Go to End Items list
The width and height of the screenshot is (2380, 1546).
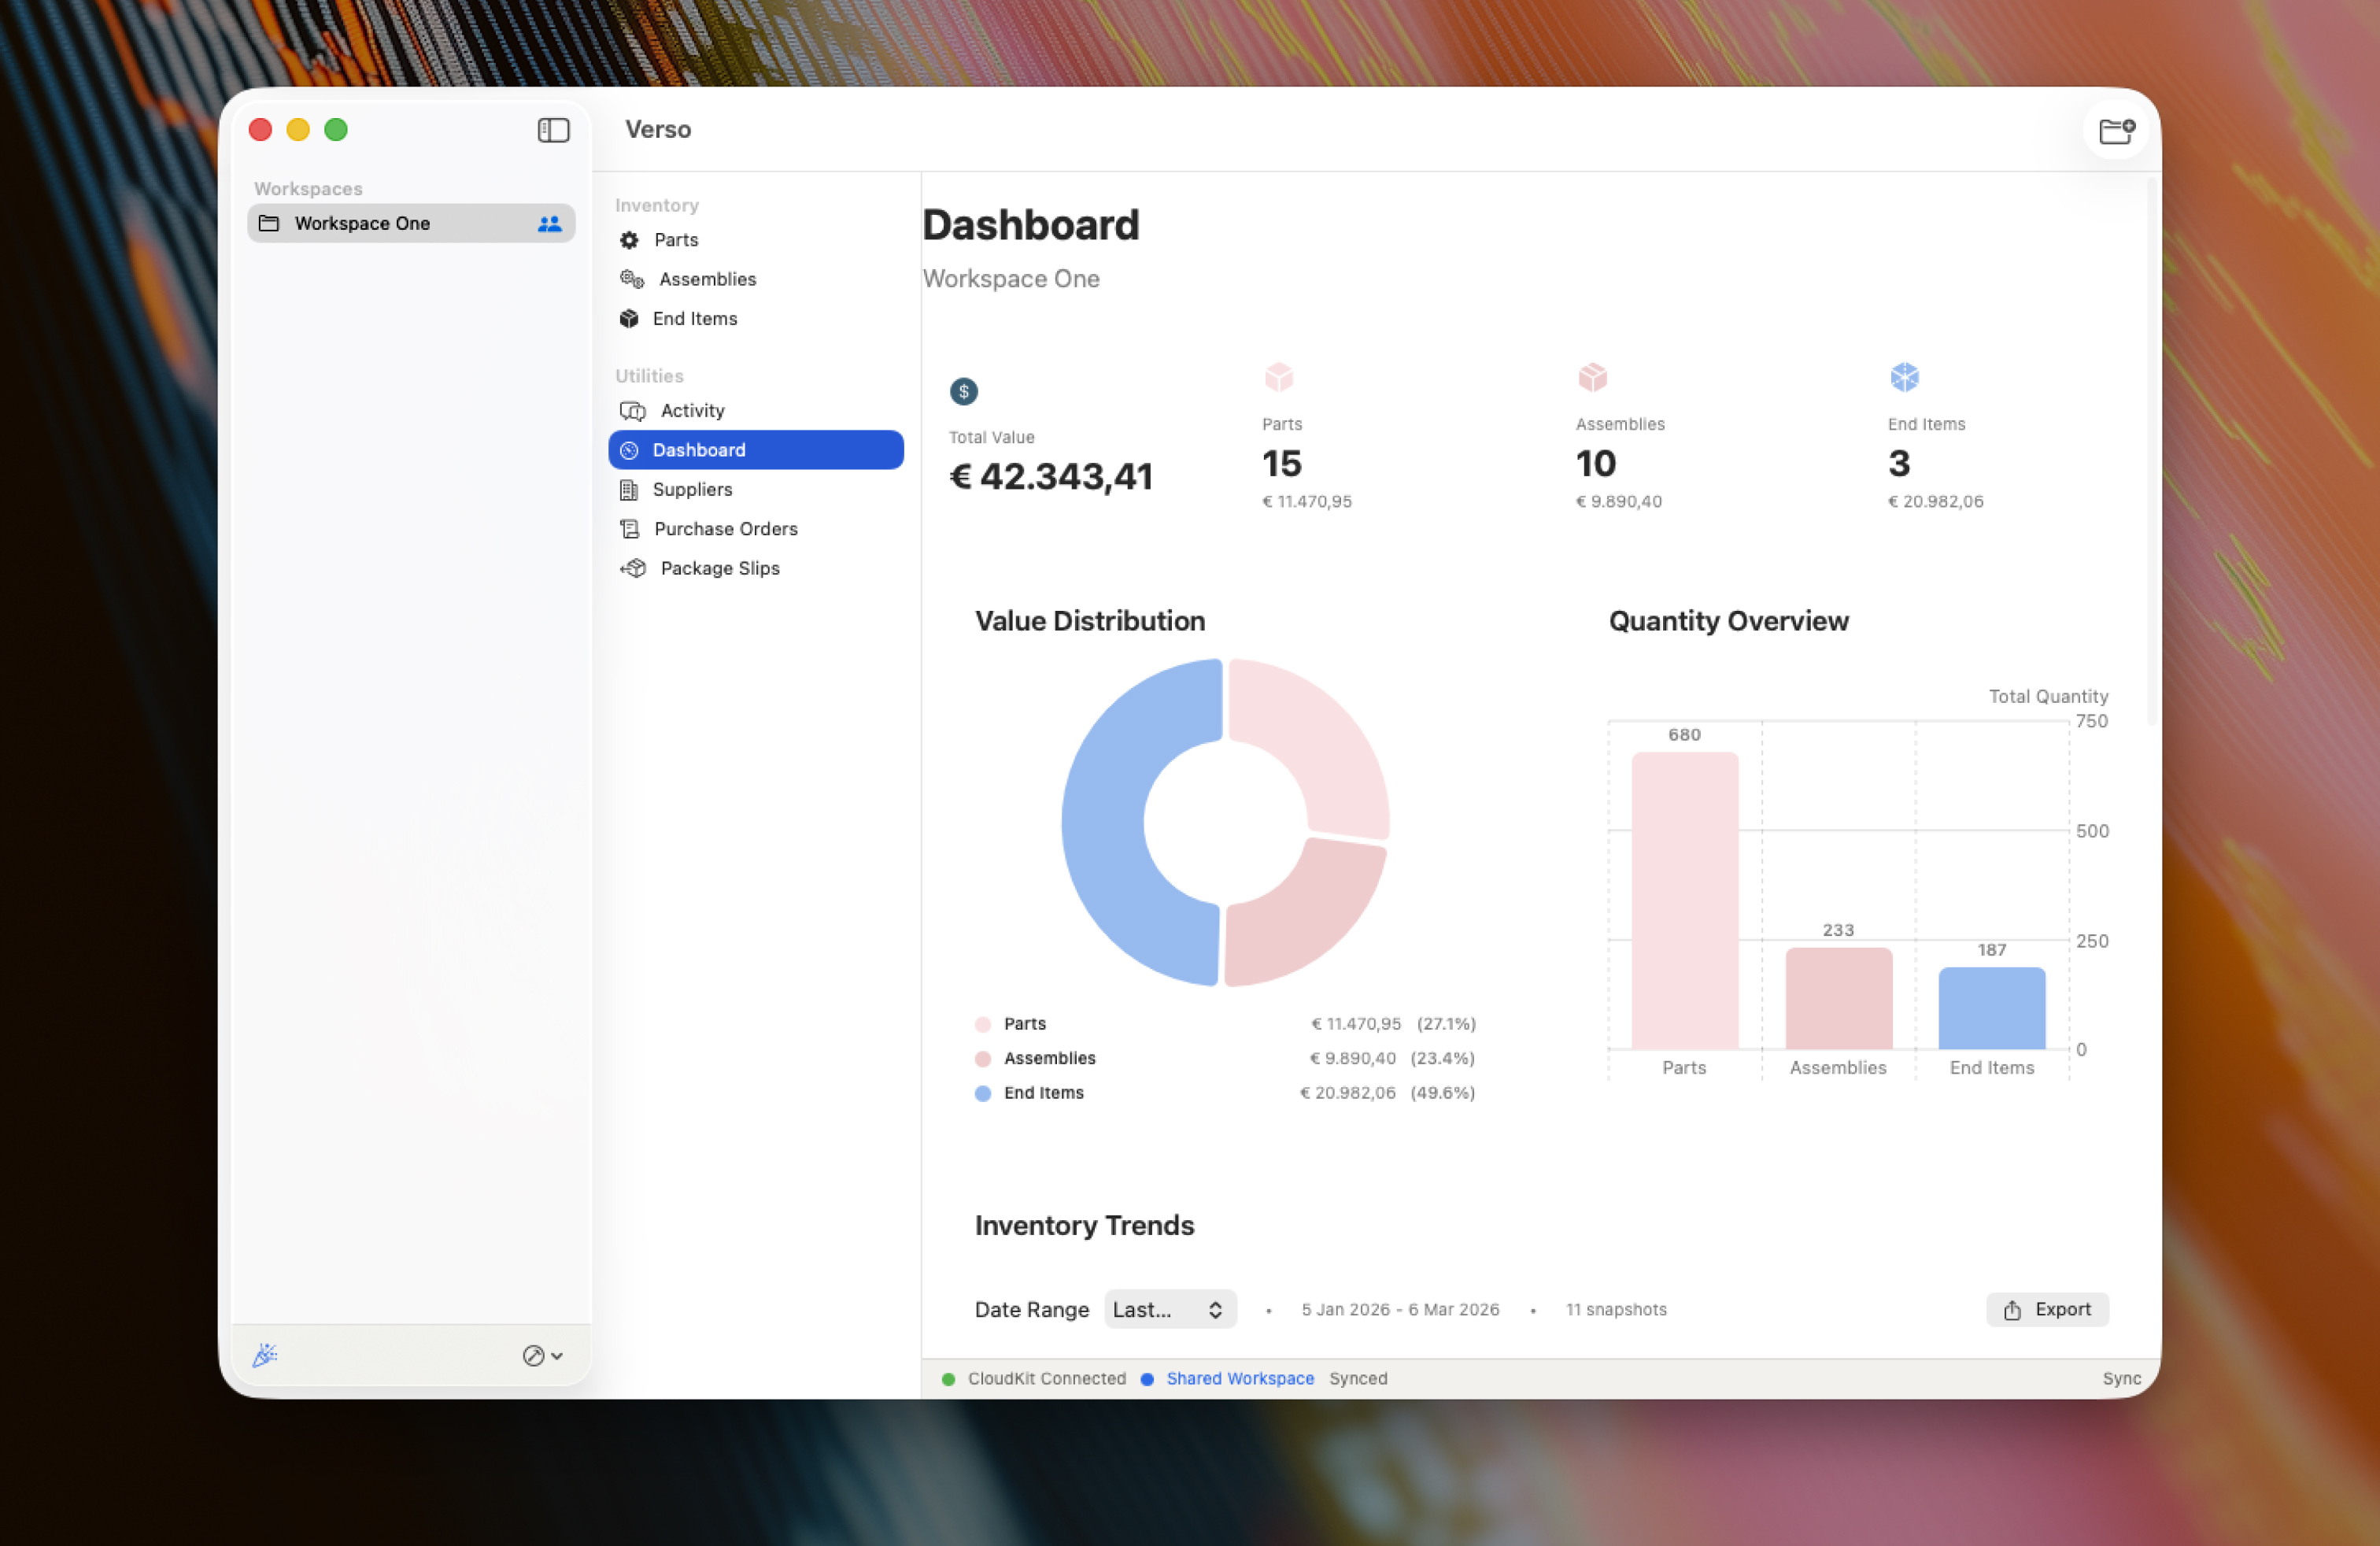(694, 319)
